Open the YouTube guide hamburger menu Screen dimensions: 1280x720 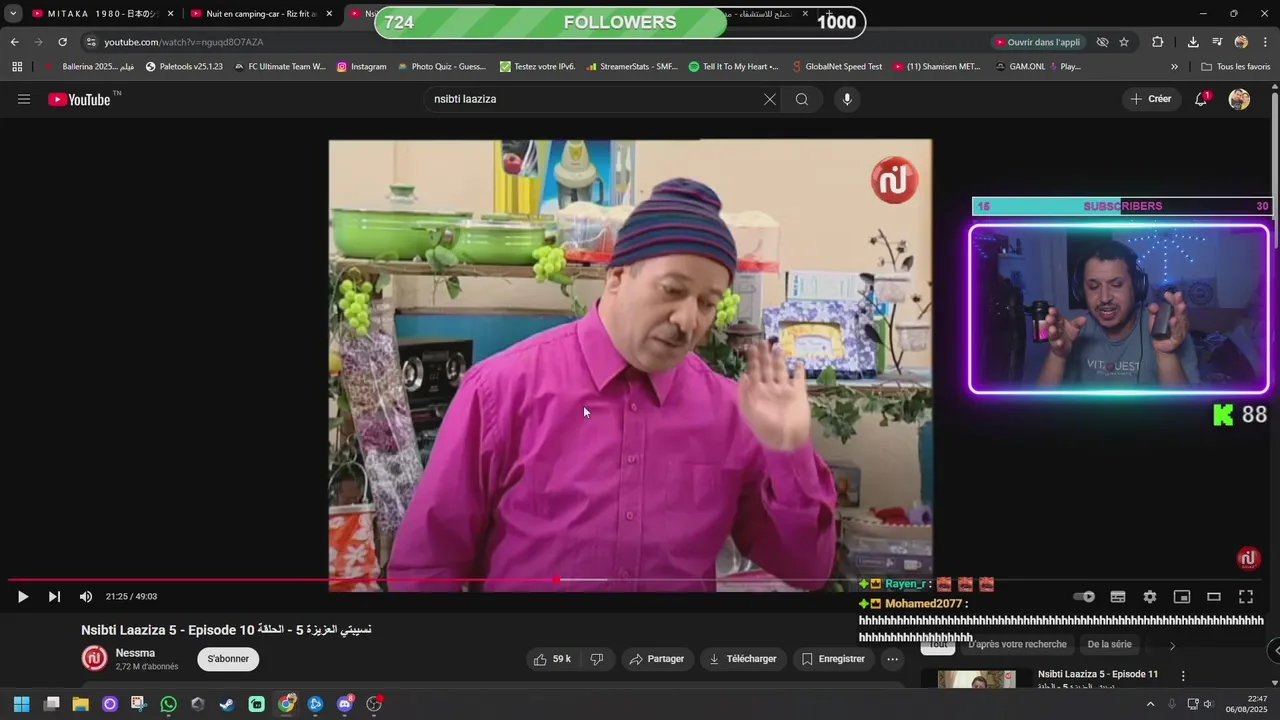coord(24,99)
